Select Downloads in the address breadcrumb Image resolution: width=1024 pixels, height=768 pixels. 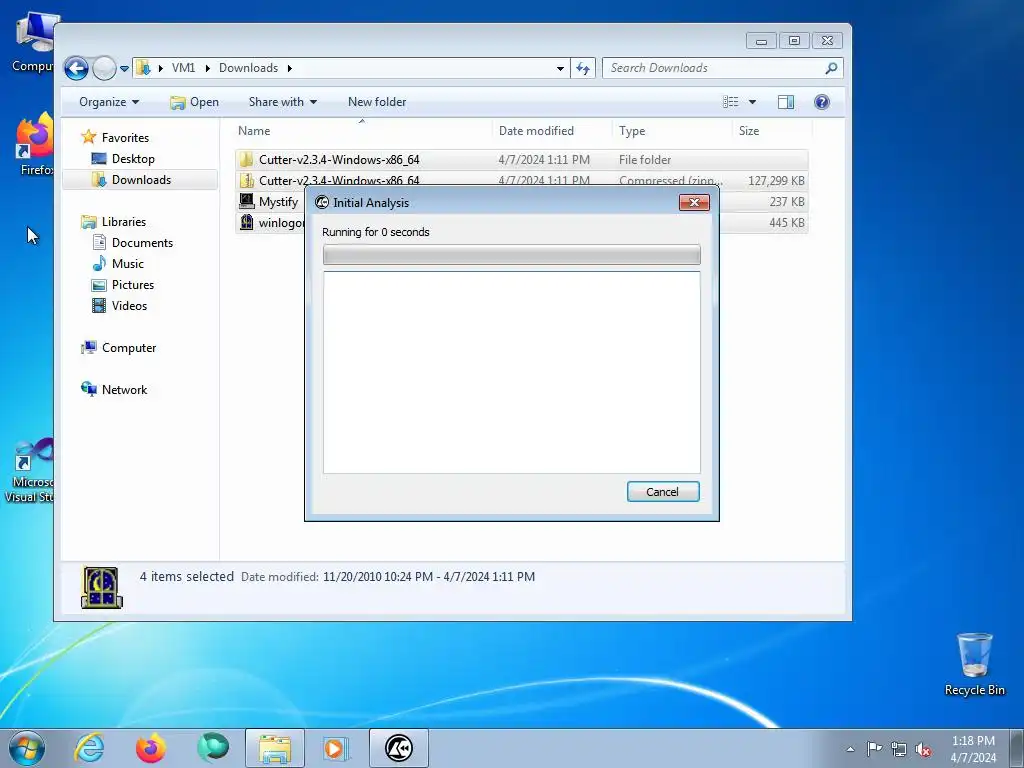248,68
